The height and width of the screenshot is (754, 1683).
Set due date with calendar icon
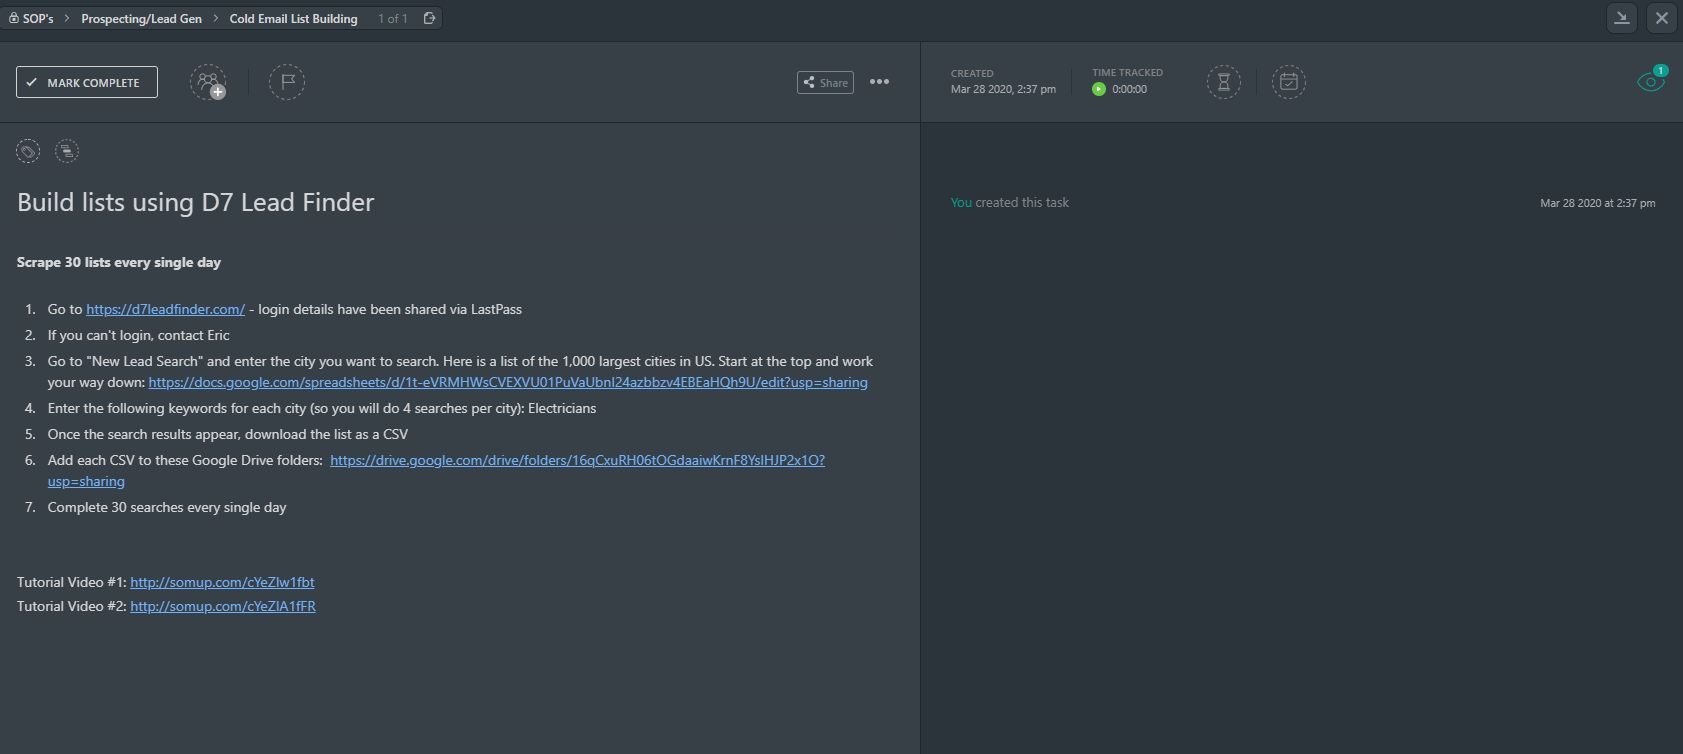click(x=1289, y=82)
